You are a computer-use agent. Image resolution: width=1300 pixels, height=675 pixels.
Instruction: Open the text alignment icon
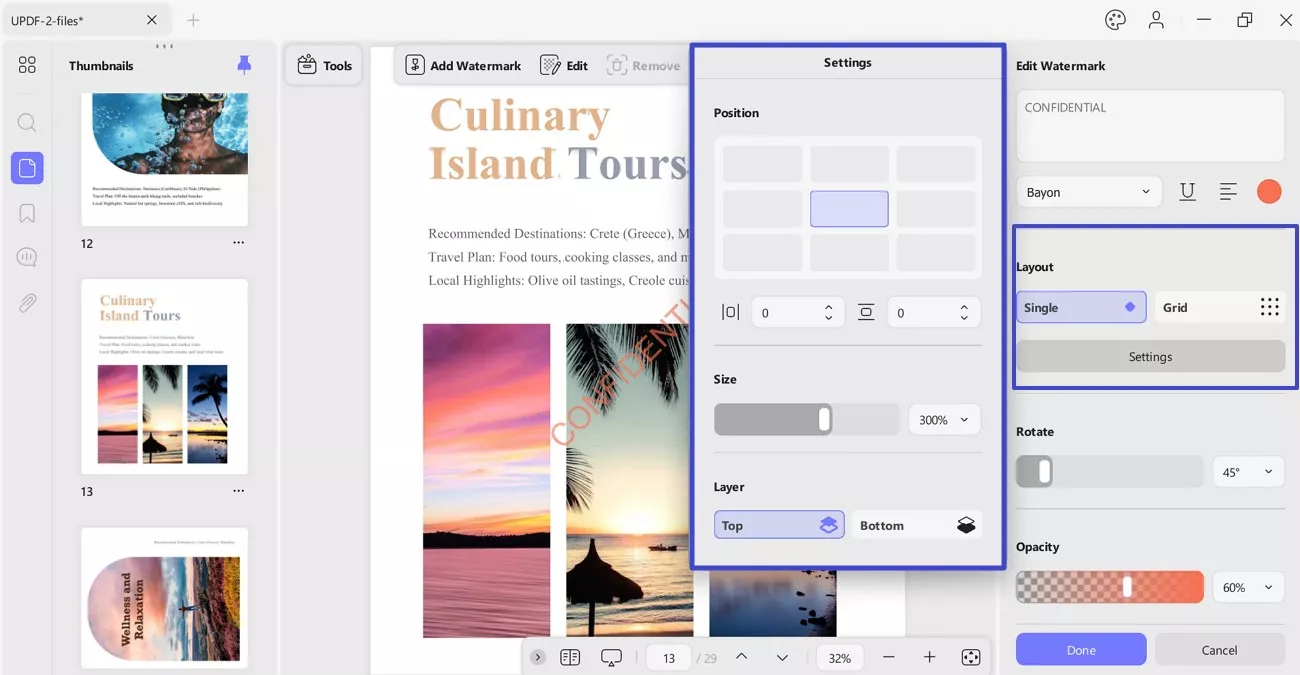pyautogui.click(x=1228, y=192)
